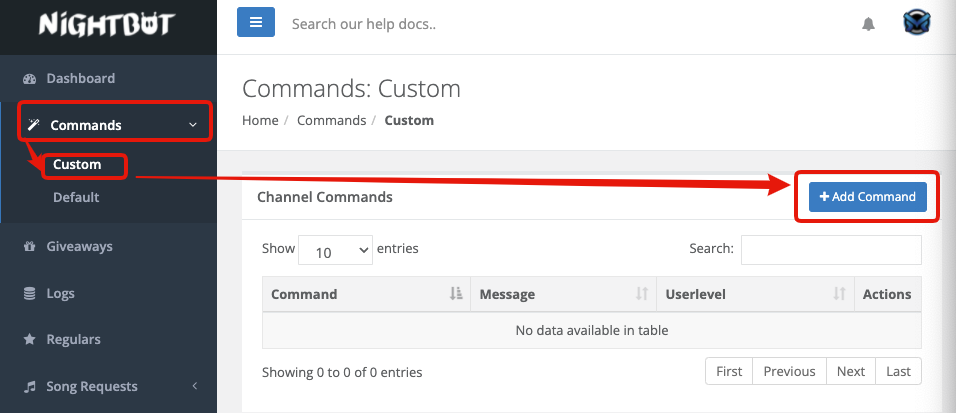
Task: Select Custom under Commands
Action: [77, 164]
